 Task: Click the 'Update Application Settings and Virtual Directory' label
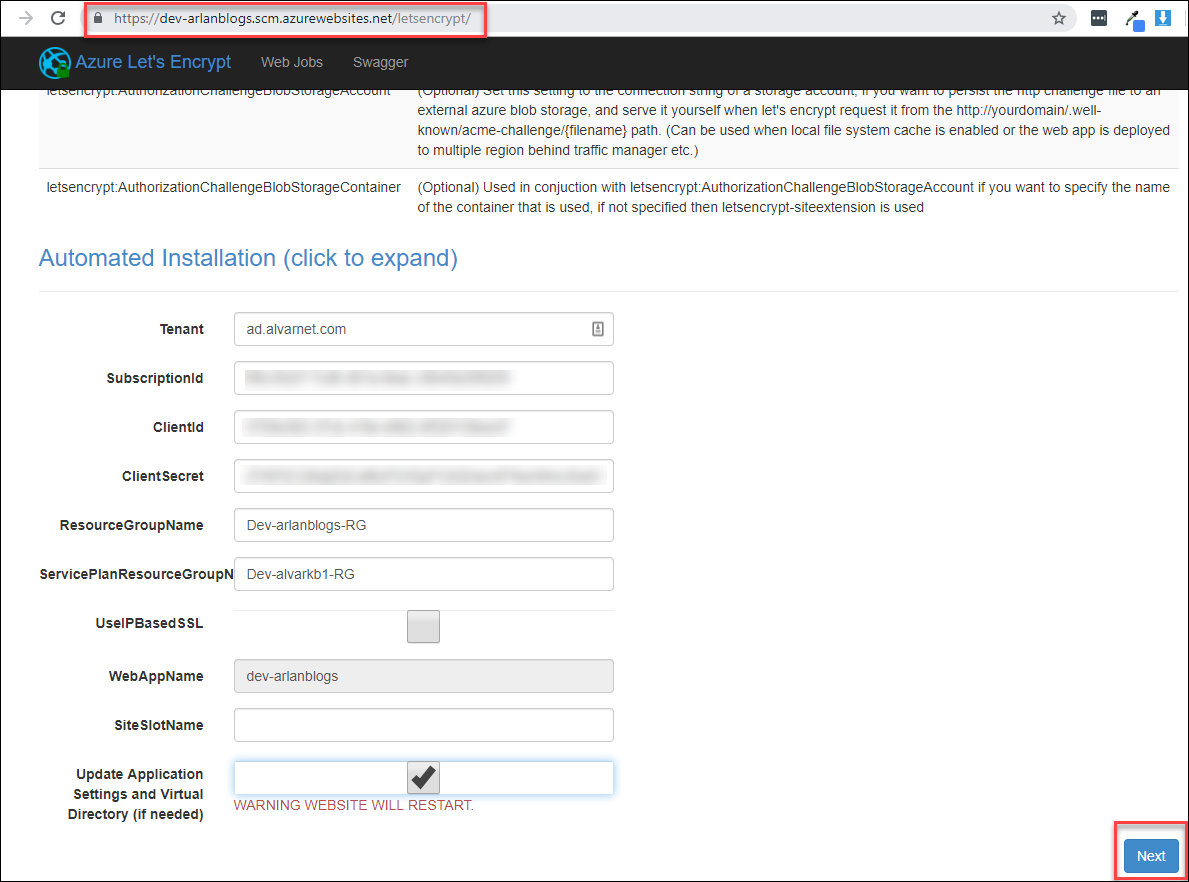136,794
